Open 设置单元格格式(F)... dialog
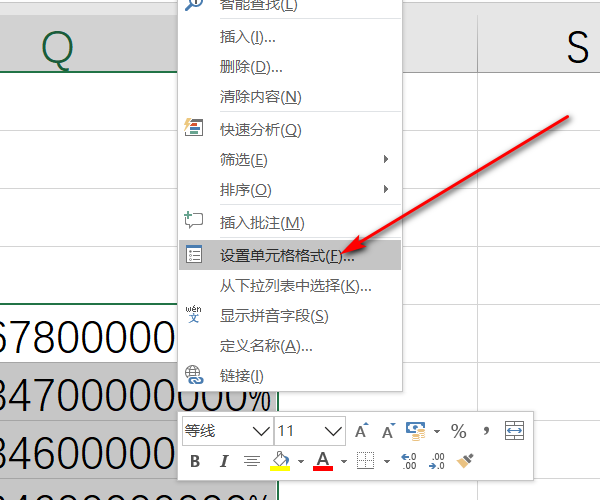 click(290, 255)
